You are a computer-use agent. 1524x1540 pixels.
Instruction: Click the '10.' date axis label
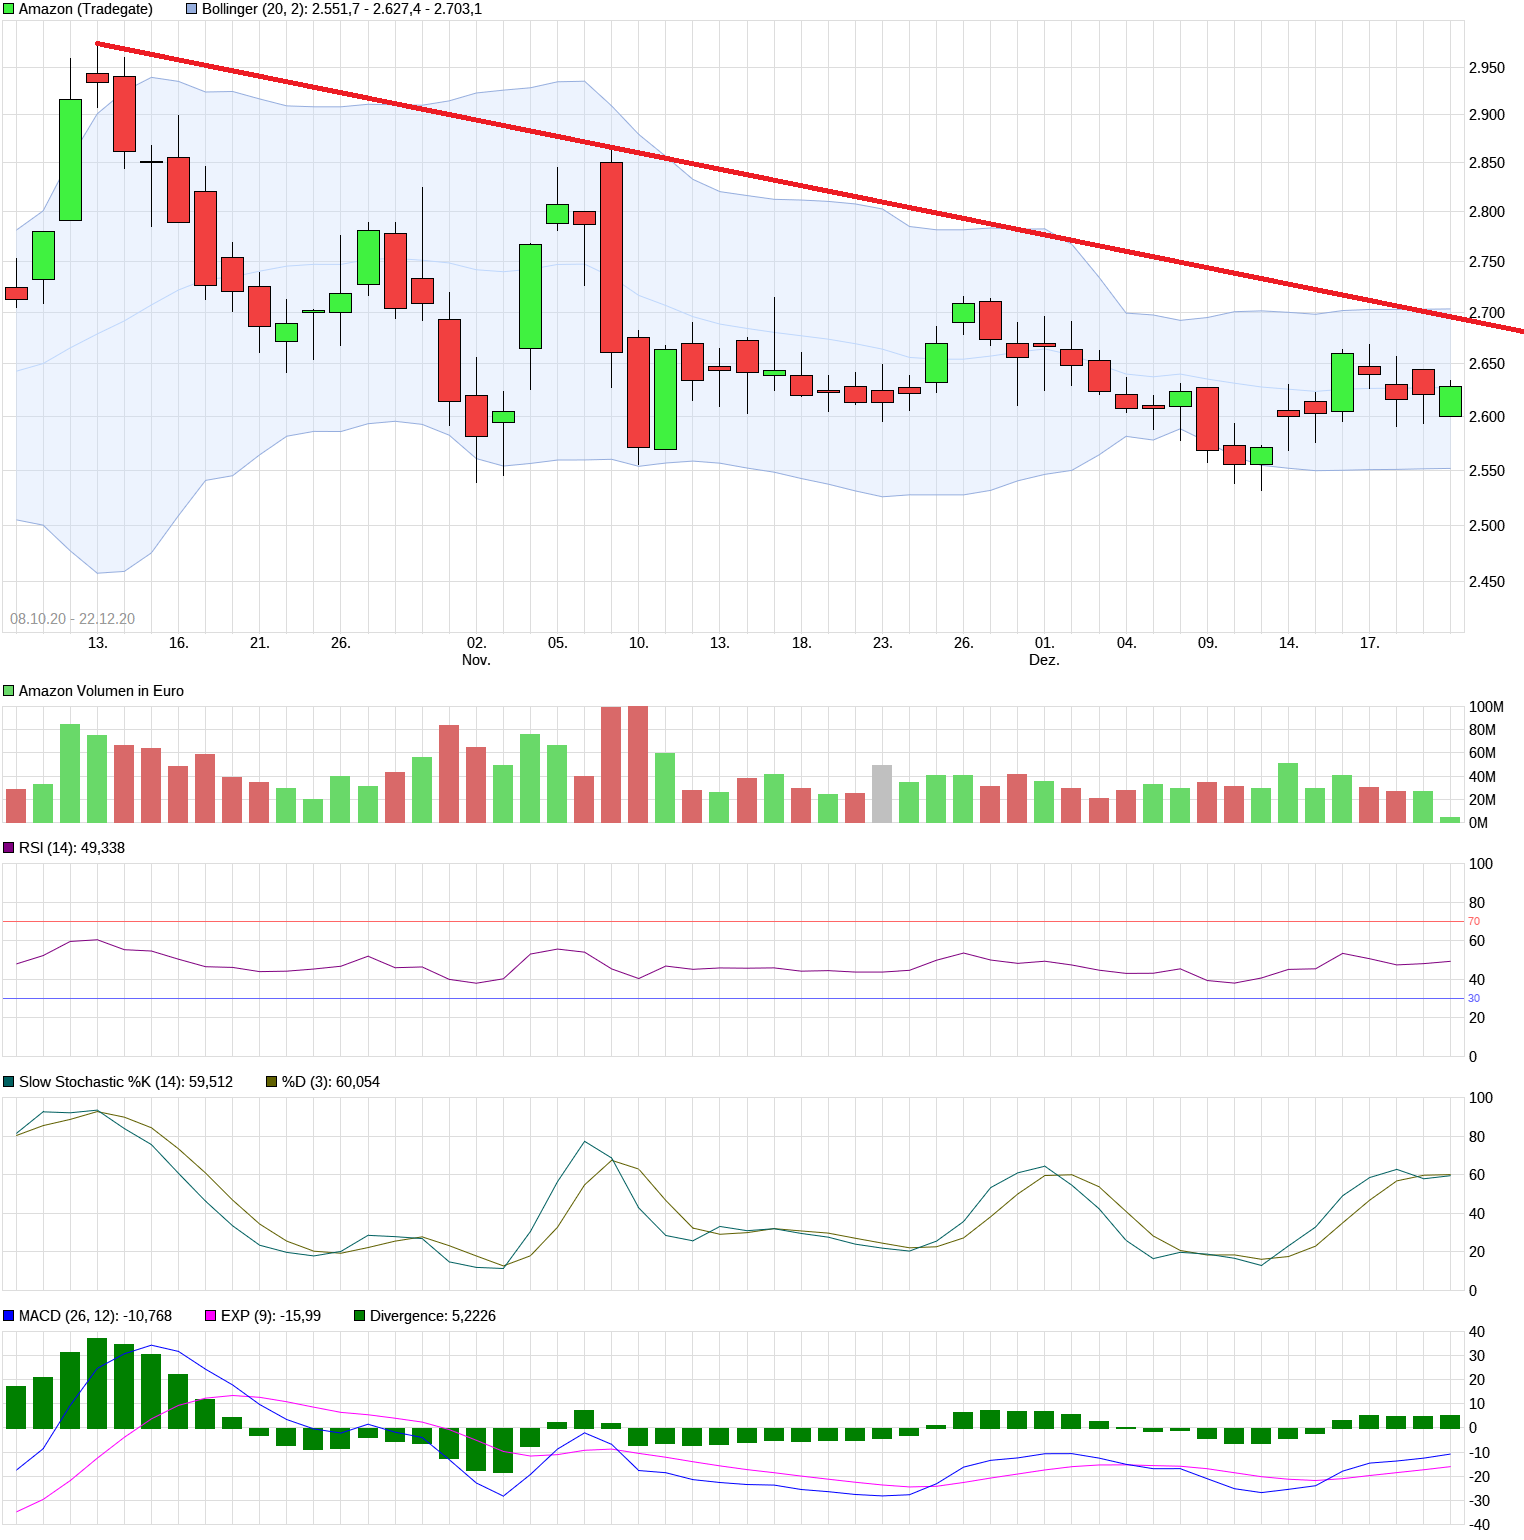click(x=638, y=643)
